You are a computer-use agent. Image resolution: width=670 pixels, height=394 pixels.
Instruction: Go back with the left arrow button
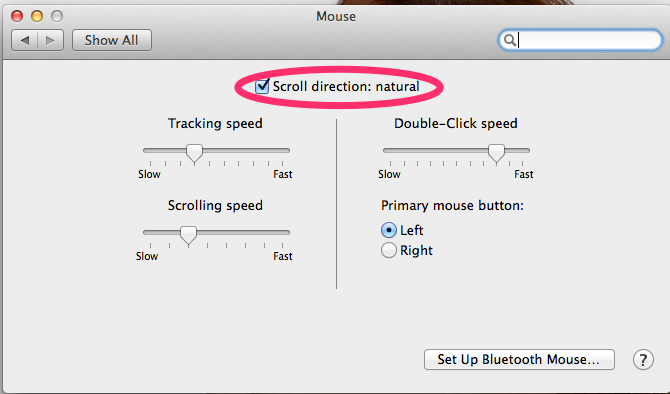click(x=24, y=40)
